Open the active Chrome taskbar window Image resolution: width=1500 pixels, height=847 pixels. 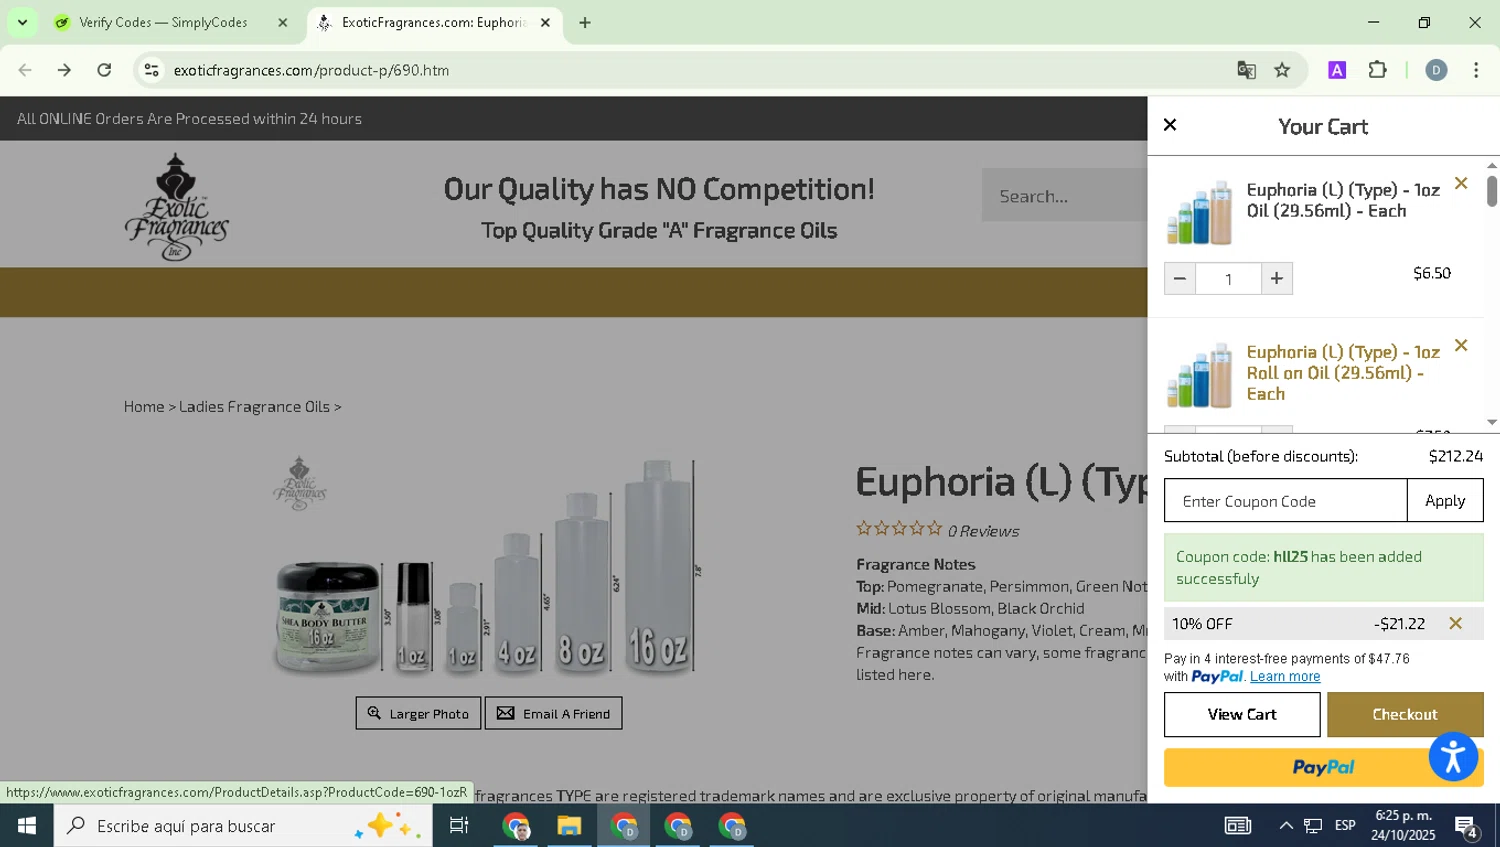coord(624,826)
